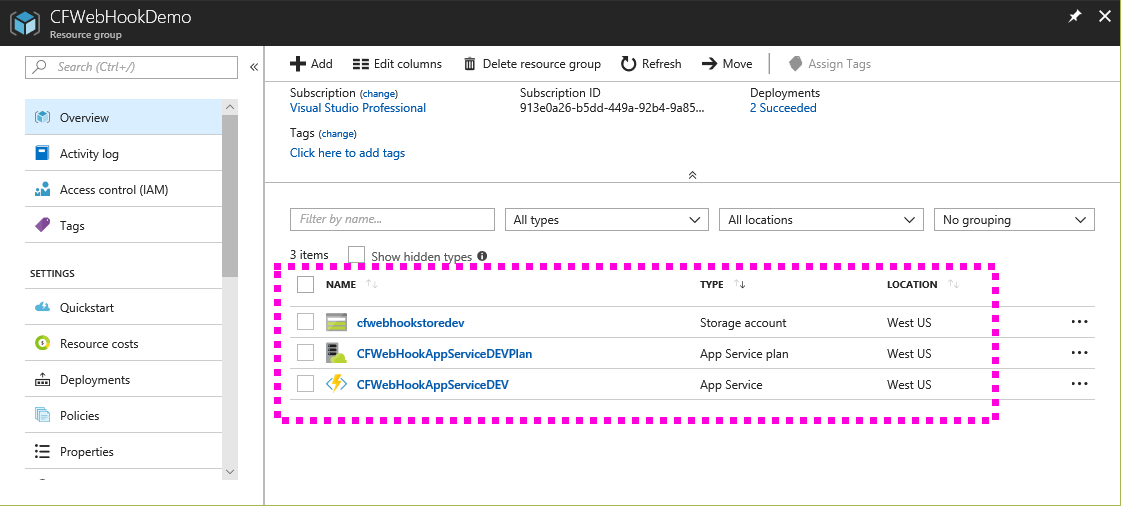Image resolution: width=1121 pixels, height=506 pixels.
Task: Click the info icon beside Show hidden types
Action: pyautogui.click(x=482, y=256)
